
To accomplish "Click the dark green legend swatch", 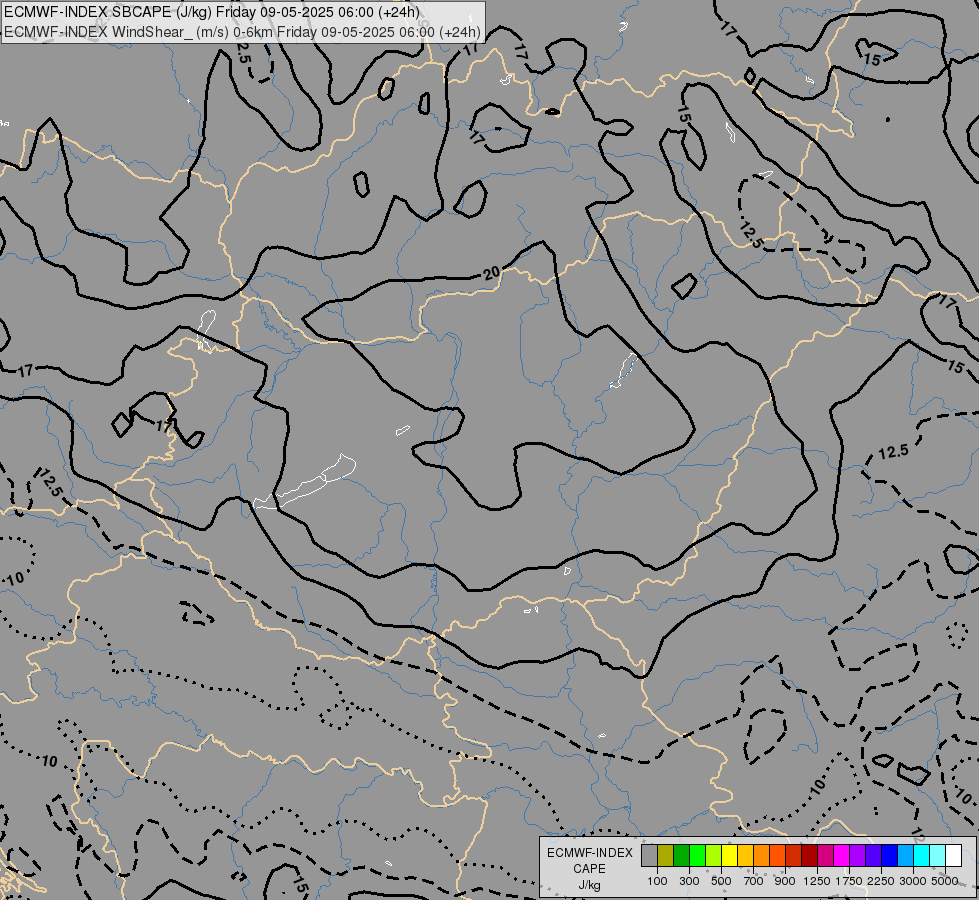I will tap(682, 855).
